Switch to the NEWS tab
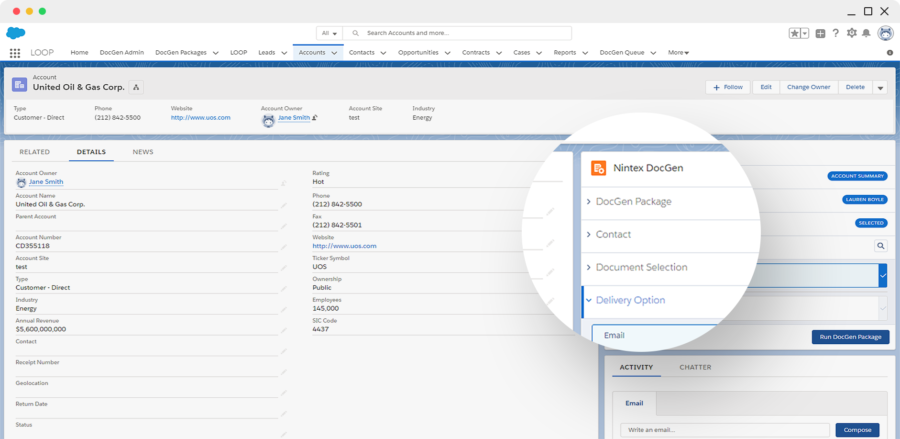The width and height of the screenshot is (900, 439). click(143, 152)
